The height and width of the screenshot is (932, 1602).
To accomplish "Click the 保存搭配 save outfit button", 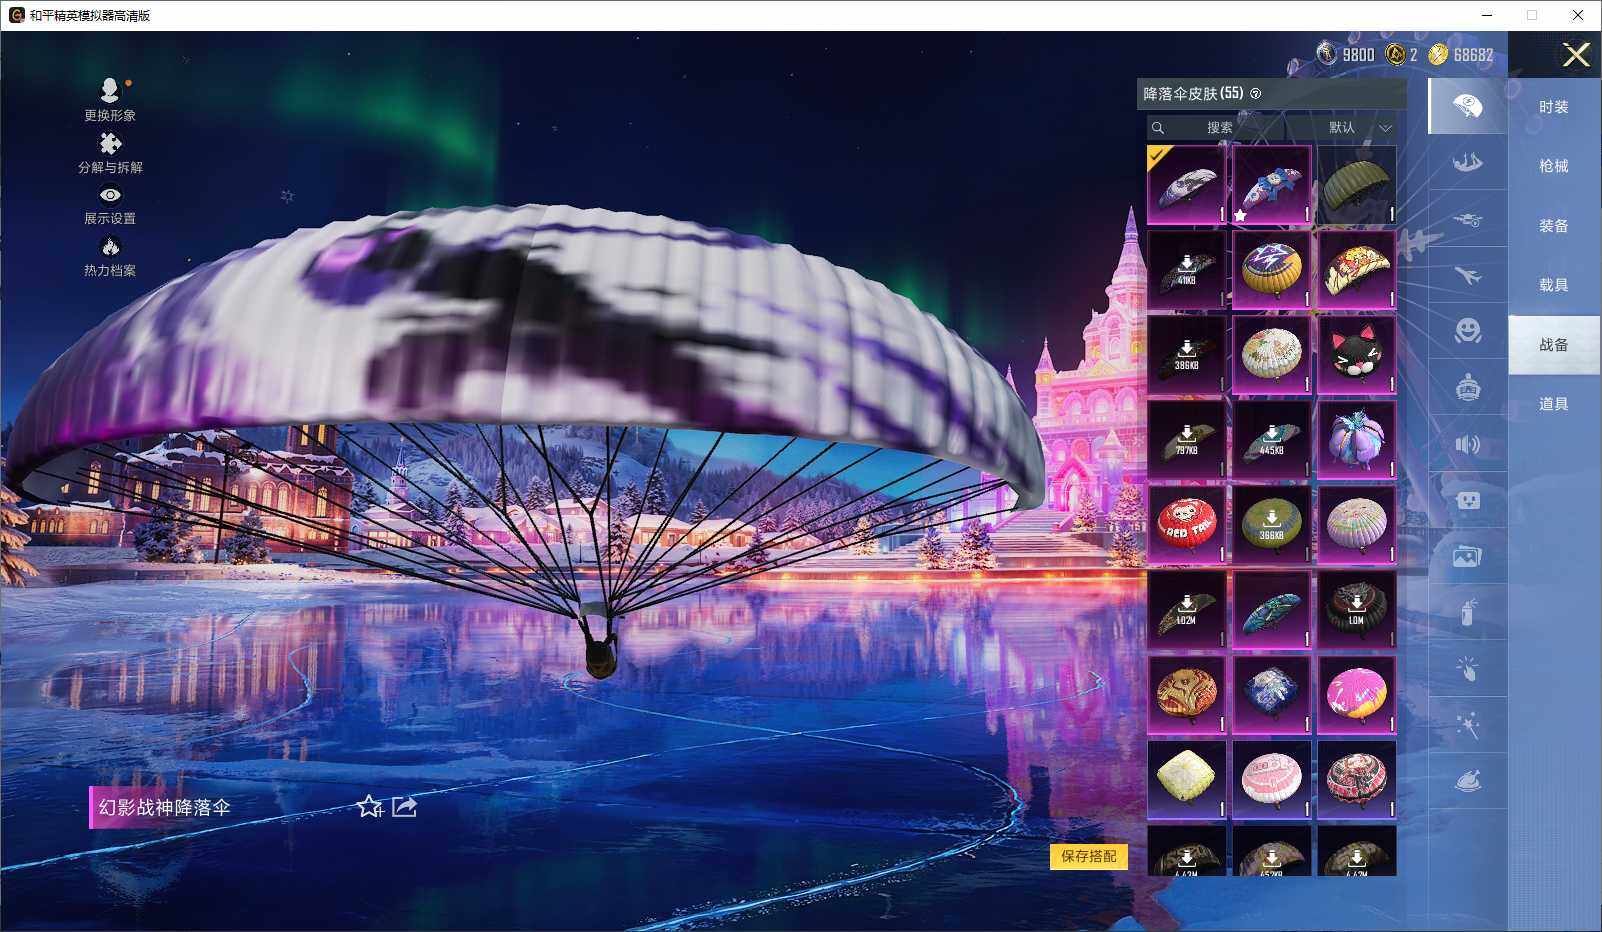I will coord(1087,858).
